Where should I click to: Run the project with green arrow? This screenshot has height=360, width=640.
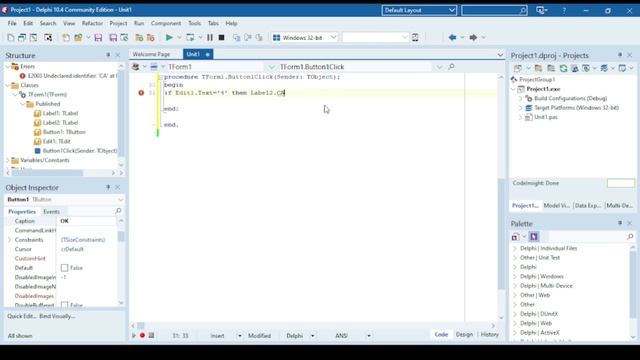pyautogui.click(x=169, y=38)
